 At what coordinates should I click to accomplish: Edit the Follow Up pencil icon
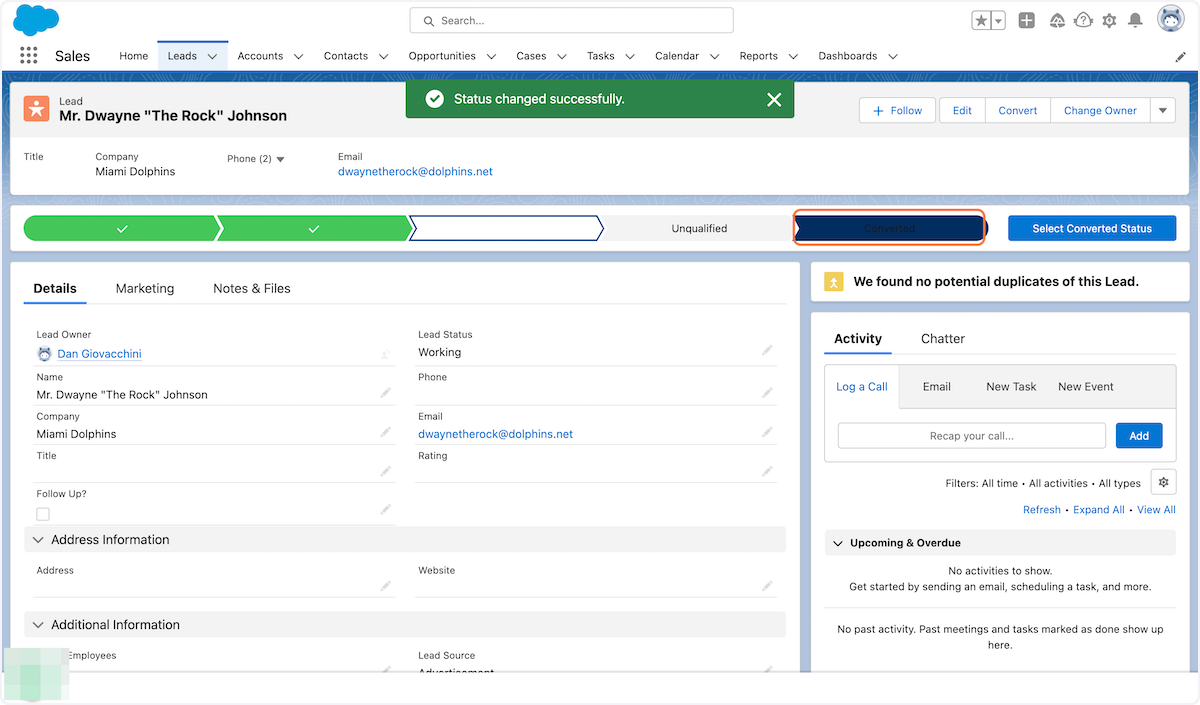pyautogui.click(x=385, y=510)
